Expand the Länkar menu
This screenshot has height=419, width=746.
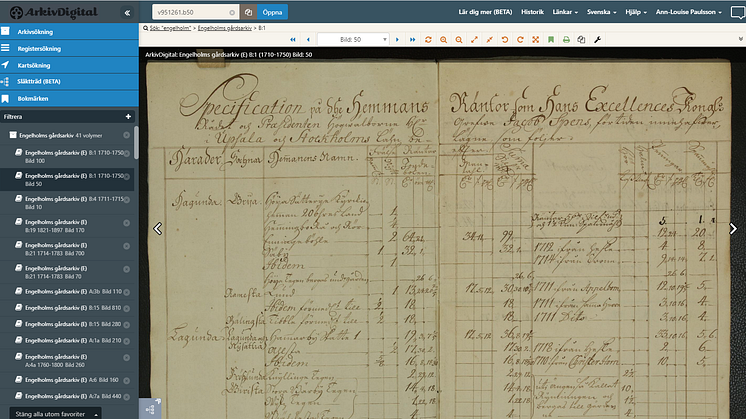[x=565, y=12]
